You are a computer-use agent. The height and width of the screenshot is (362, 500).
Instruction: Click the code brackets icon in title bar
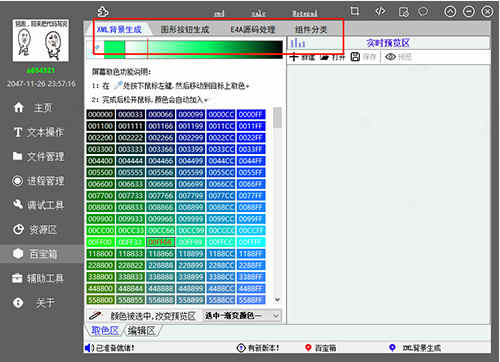[380, 12]
